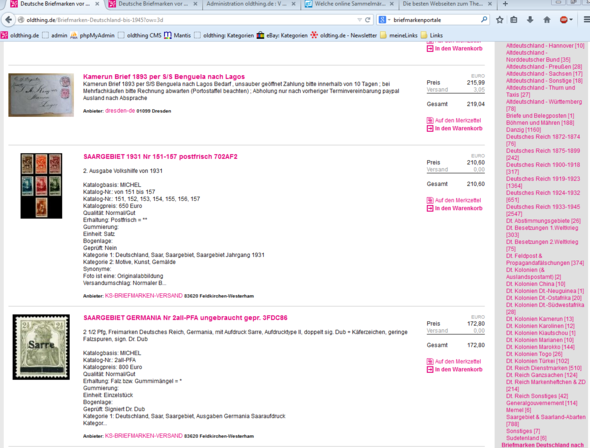This screenshot has width=590, height=448.
Task: Open the search engine selector dropdown
Action: (x=384, y=20)
